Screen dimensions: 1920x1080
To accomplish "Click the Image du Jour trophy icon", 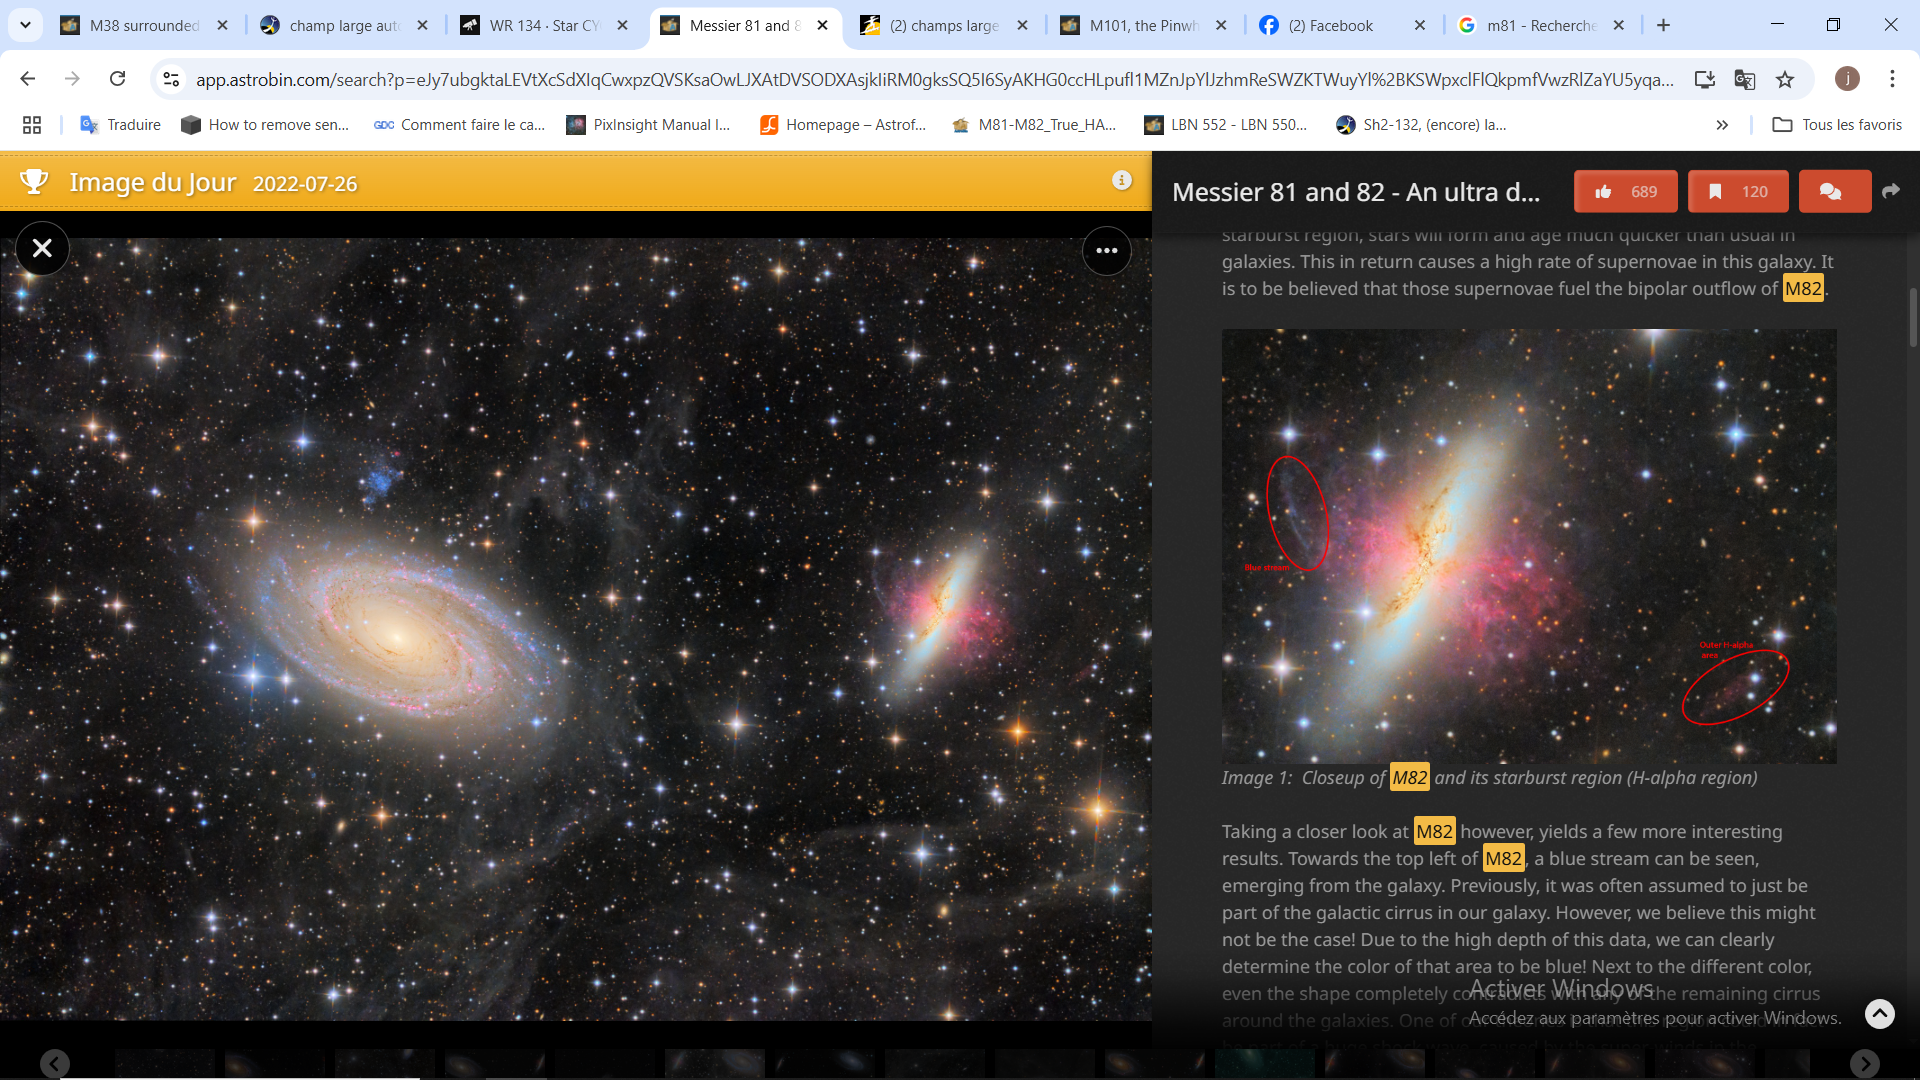I will pyautogui.click(x=34, y=182).
